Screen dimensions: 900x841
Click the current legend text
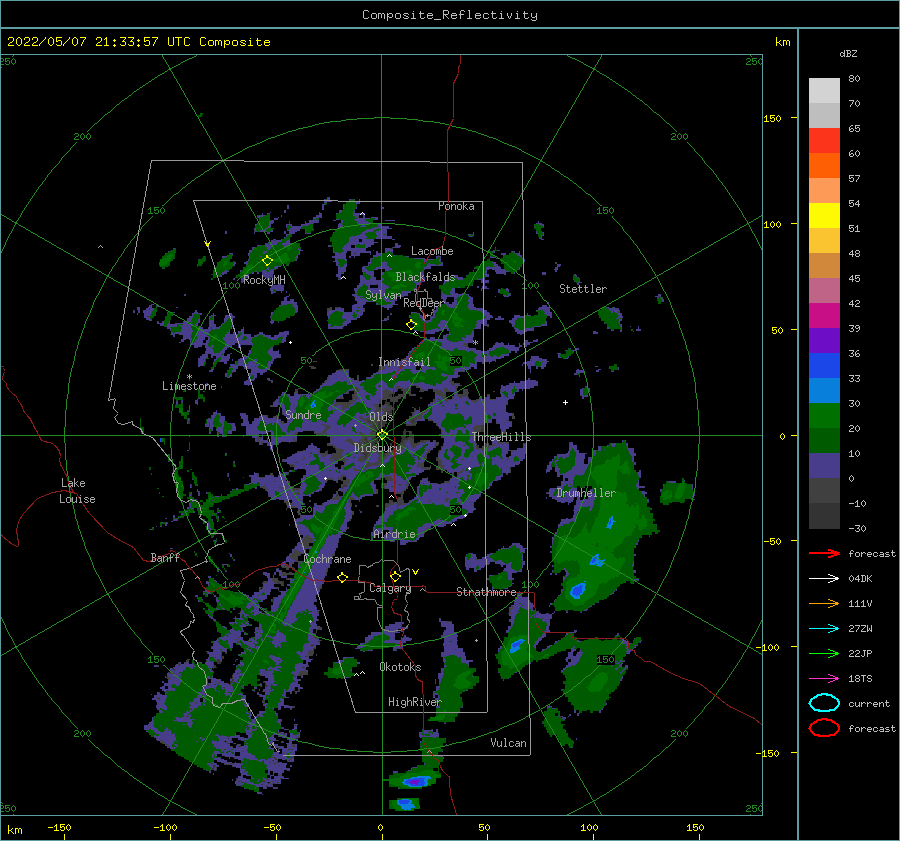coord(869,703)
